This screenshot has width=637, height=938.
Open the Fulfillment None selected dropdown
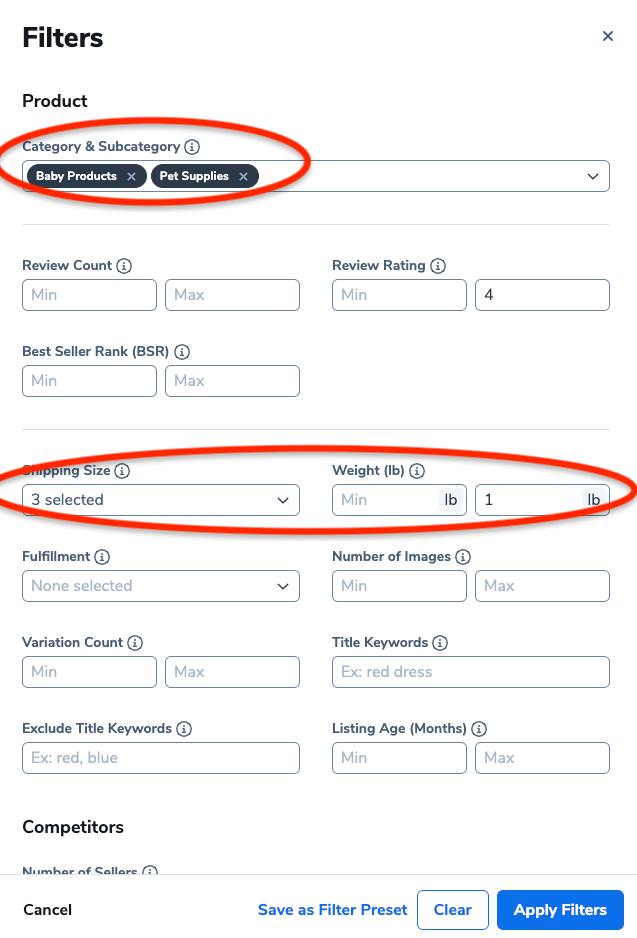(161, 586)
